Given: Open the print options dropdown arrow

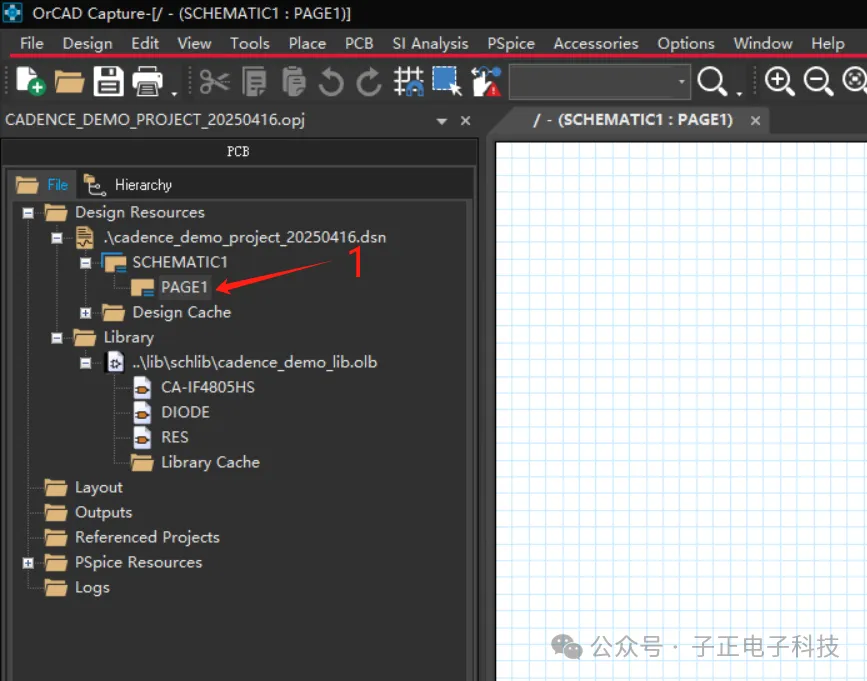Looking at the screenshot, I should [174, 93].
